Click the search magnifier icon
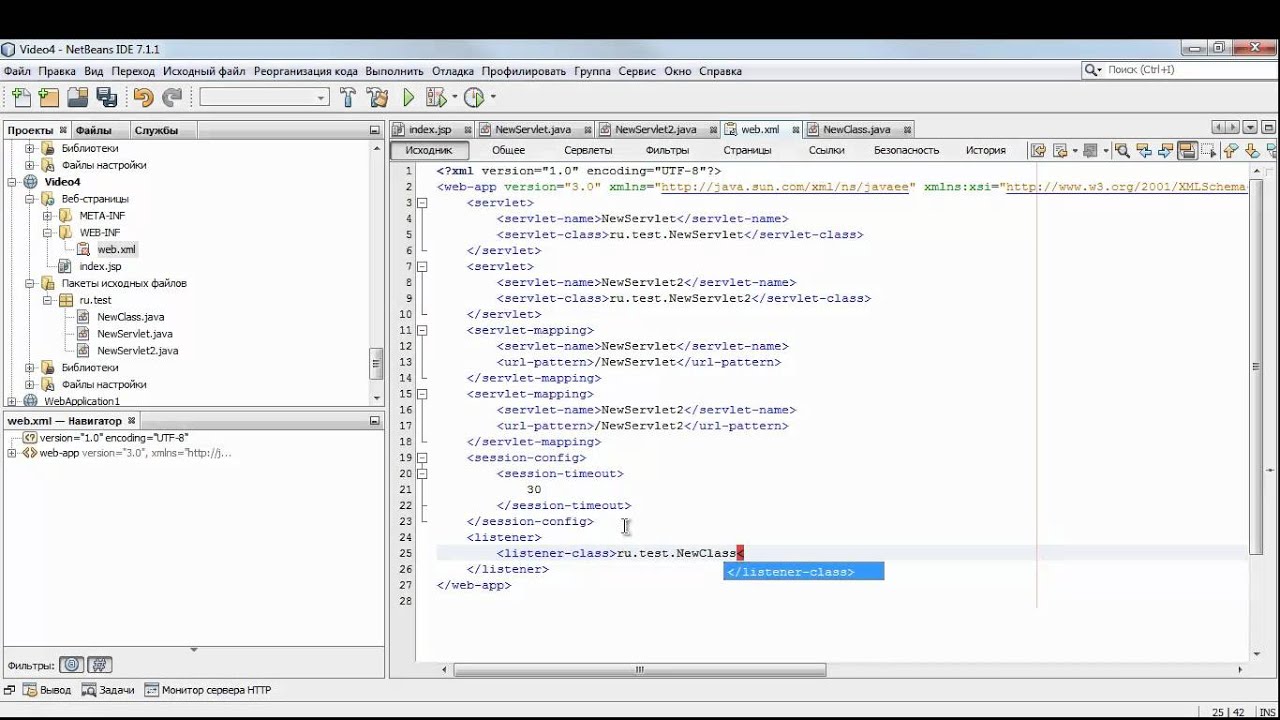The height and width of the screenshot is (720, 1280). click(1092, 70)
